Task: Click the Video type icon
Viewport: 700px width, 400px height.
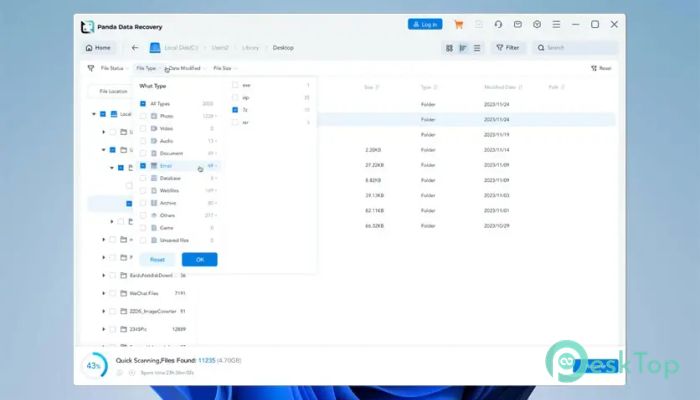Action: pos(154,129)
